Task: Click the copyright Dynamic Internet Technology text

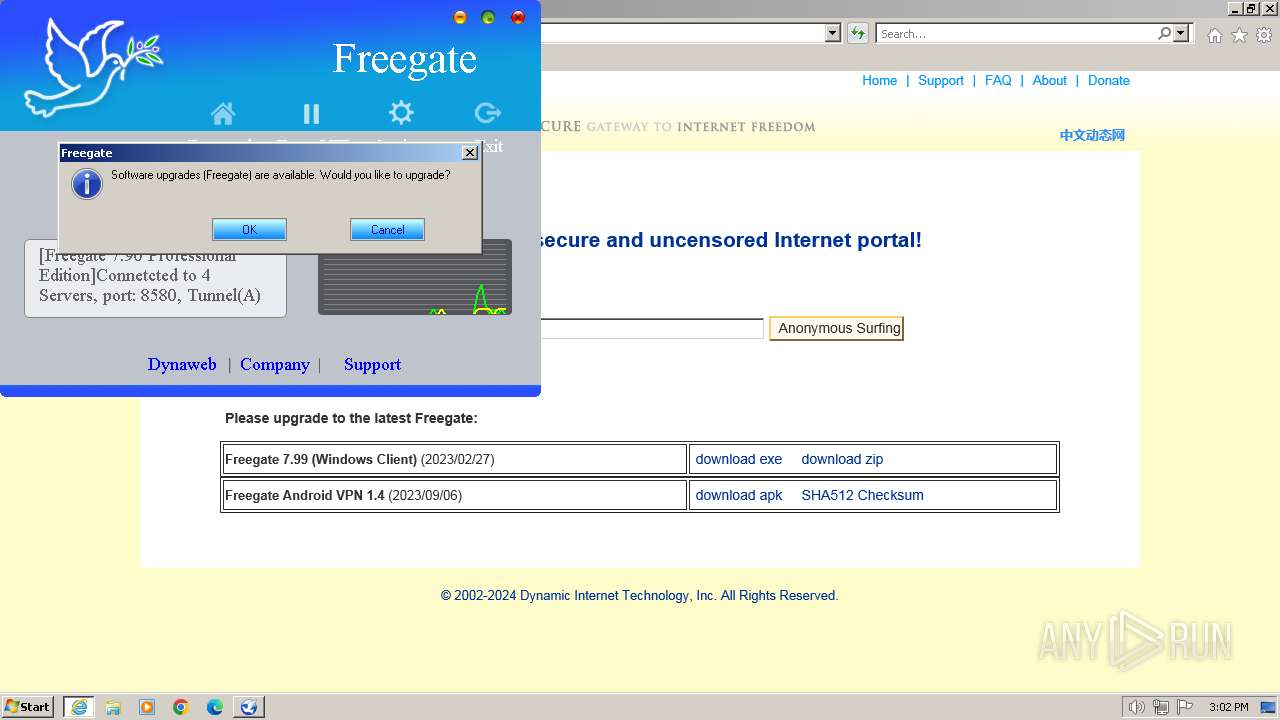Action: click(639, 595)
